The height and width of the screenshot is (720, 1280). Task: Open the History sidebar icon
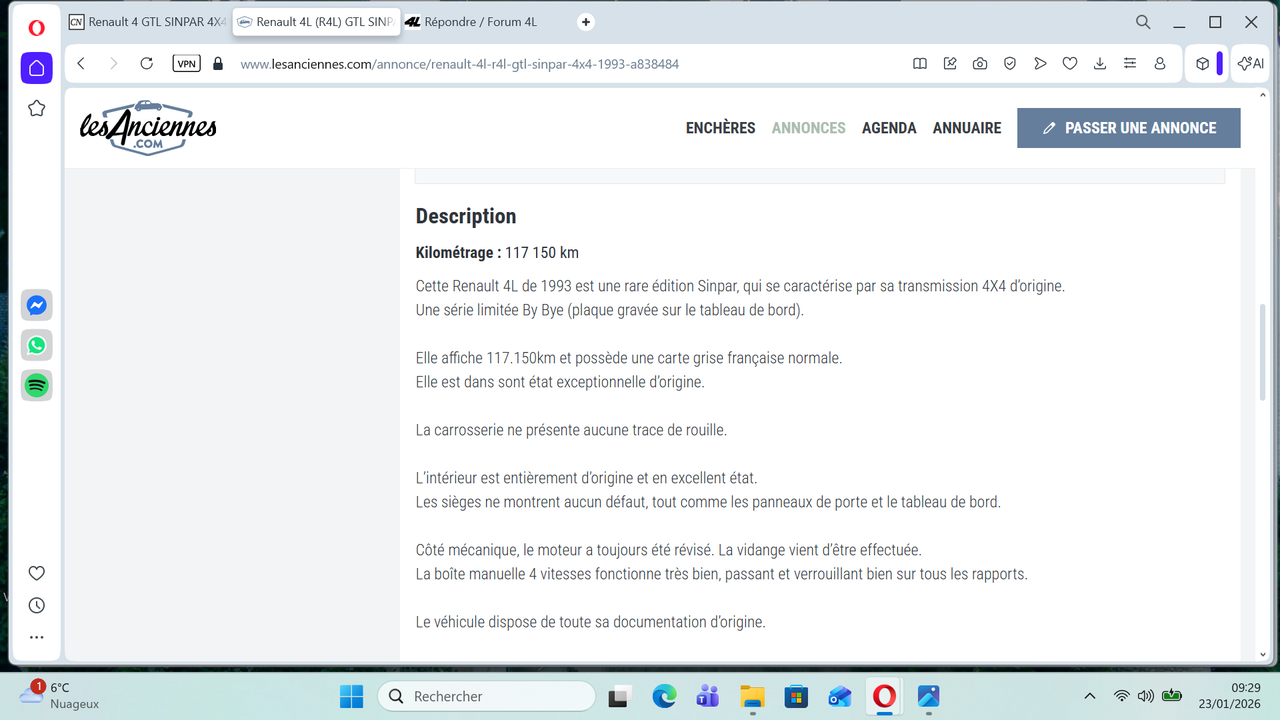point(36,604)
